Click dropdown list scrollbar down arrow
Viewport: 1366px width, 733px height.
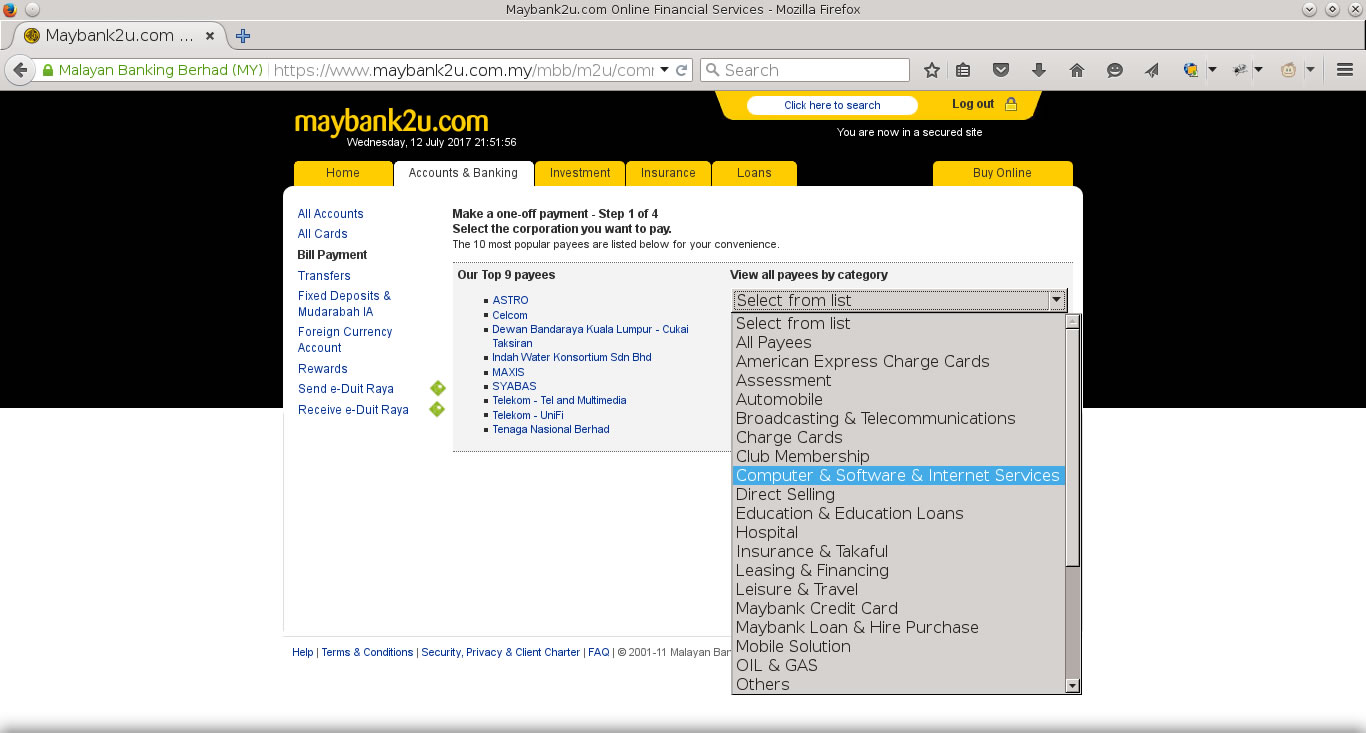(x=1073, y=686)
